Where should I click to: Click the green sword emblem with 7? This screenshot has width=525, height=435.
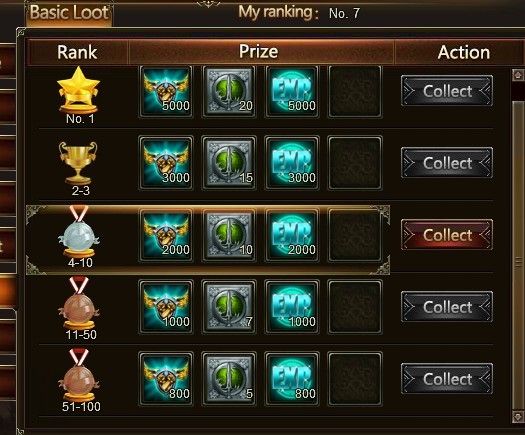click(229, 307)
